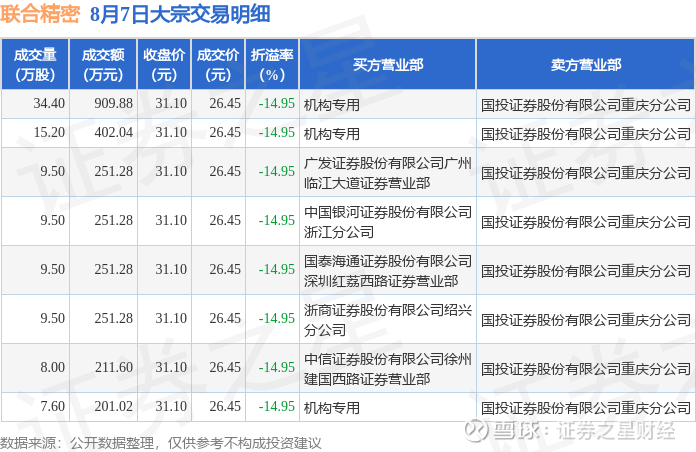This screenshot has height=452, width=696.
Task: Click buyer 中信证券股份有限公司徐州建国西路证券营业部
Action: pos(388,369)
